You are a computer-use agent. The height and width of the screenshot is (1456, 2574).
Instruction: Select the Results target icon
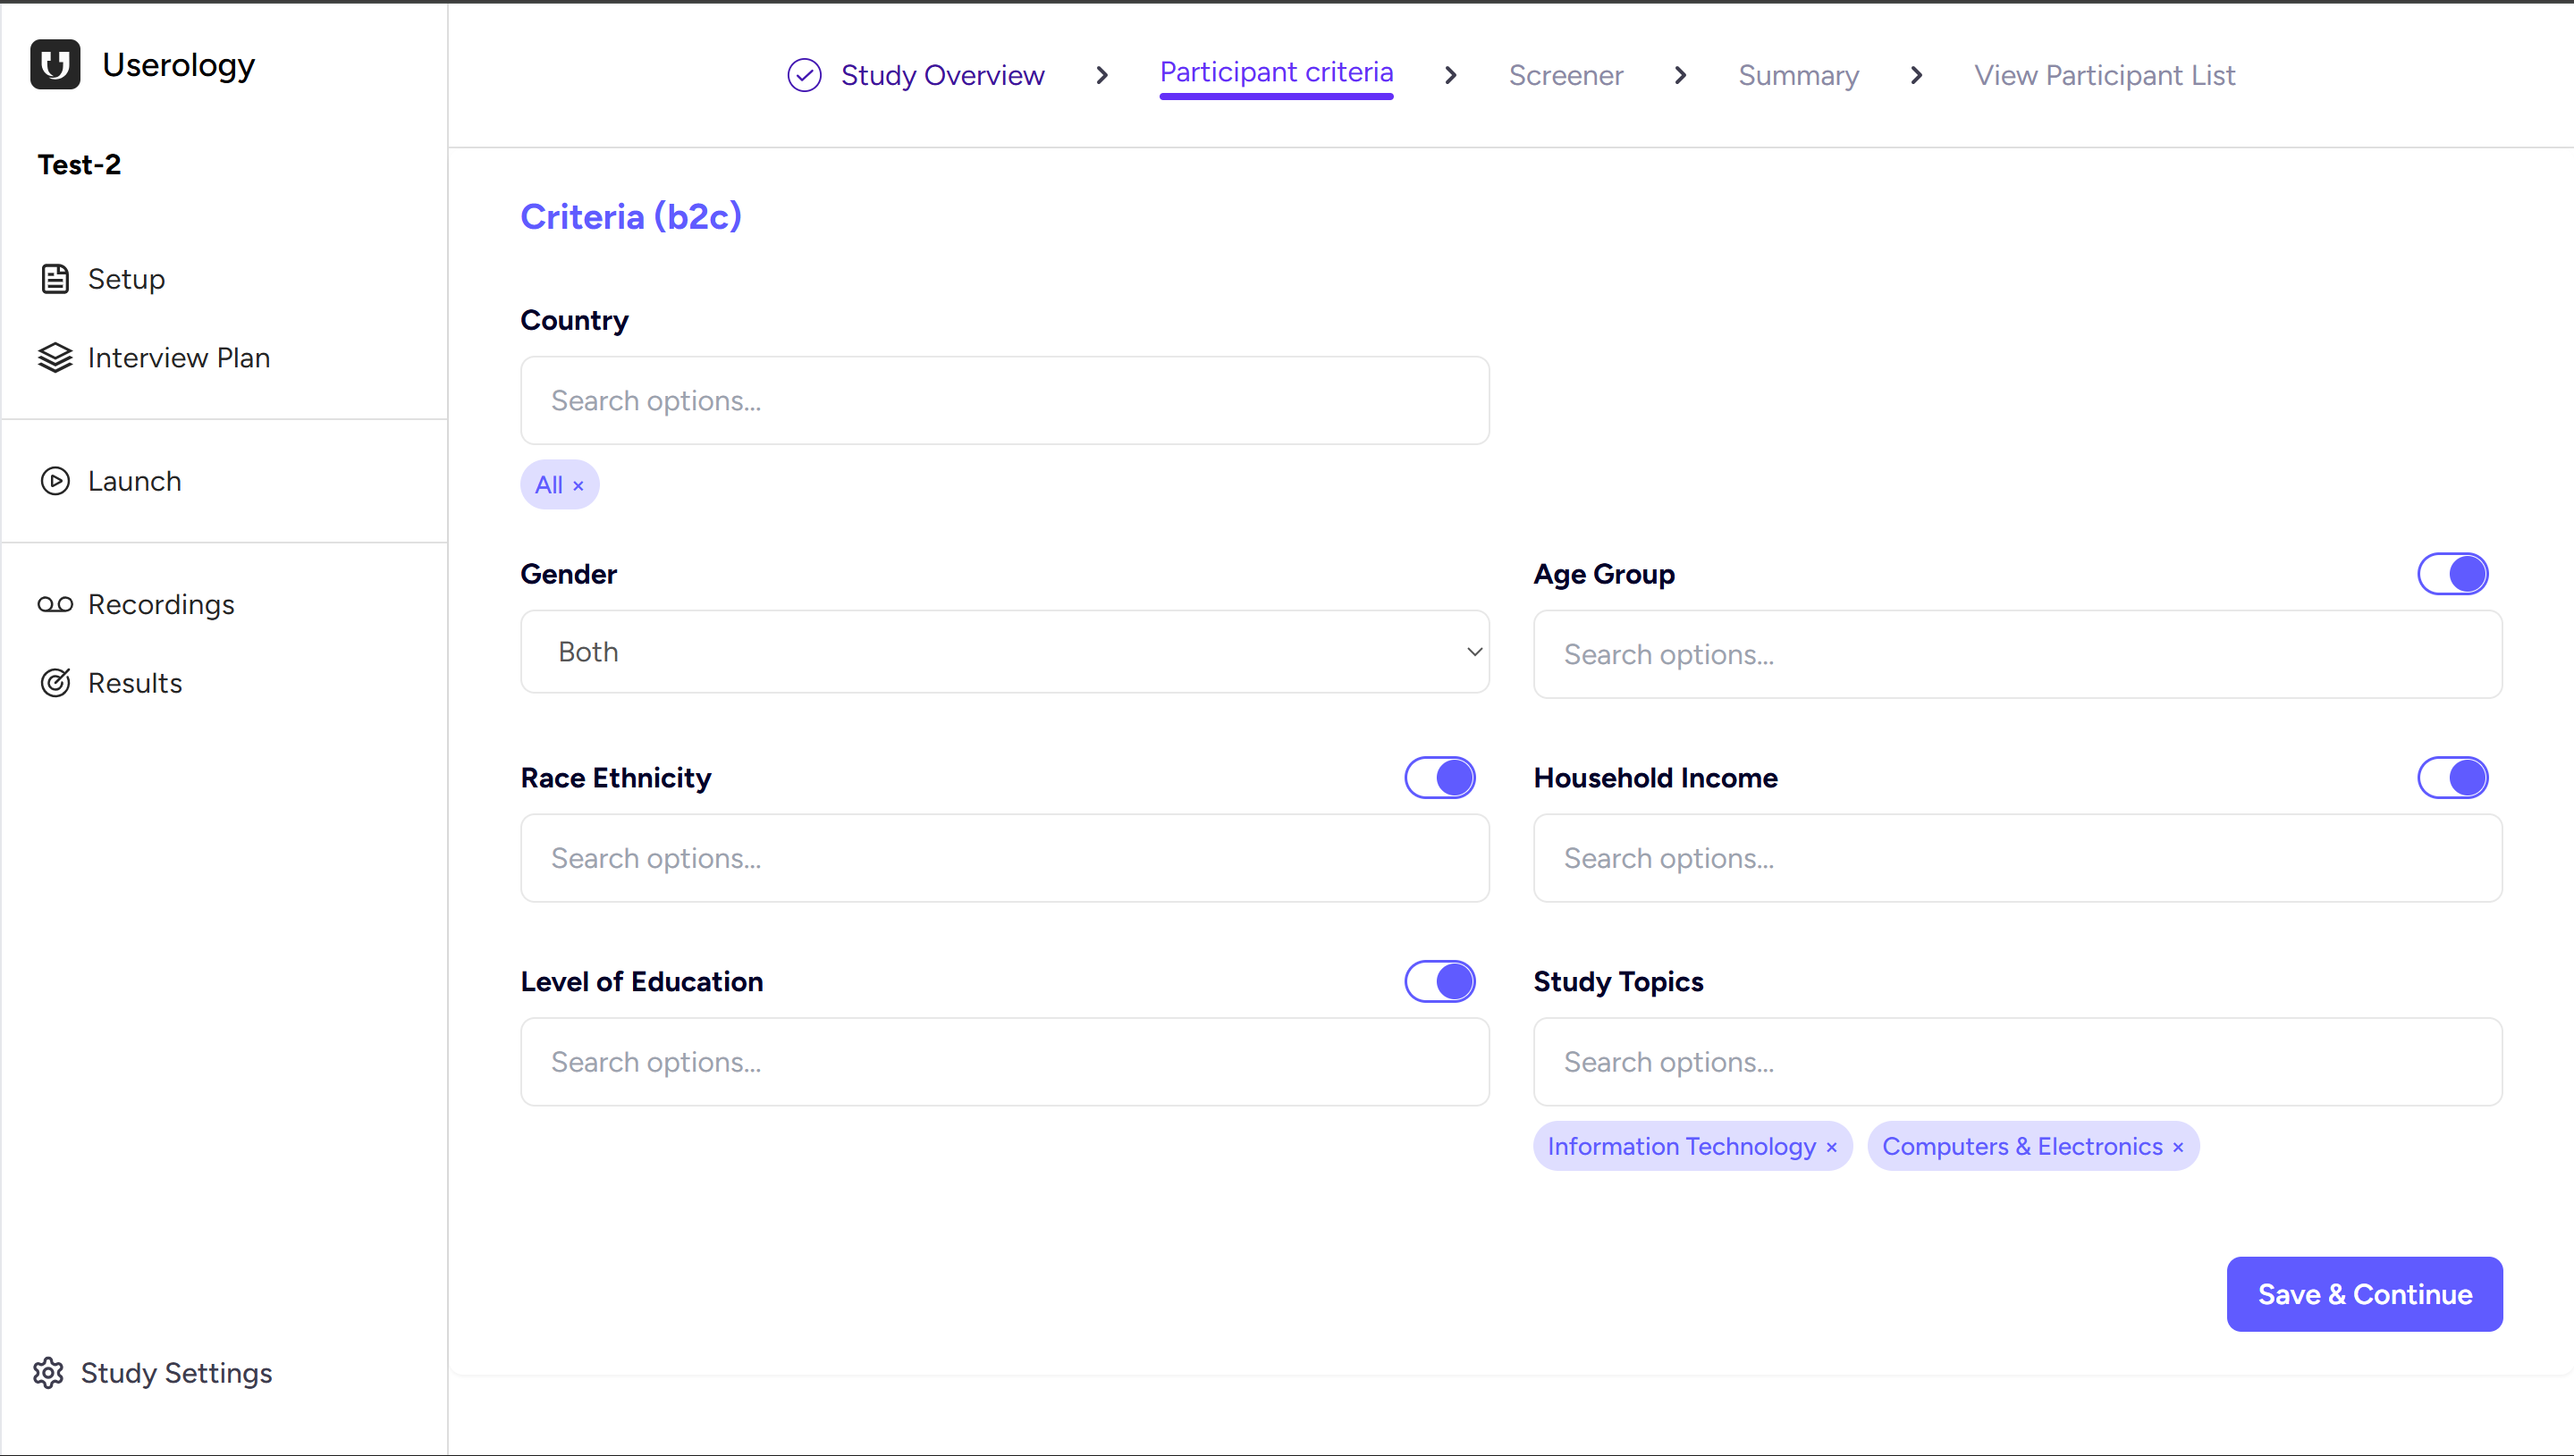[55, 682]
